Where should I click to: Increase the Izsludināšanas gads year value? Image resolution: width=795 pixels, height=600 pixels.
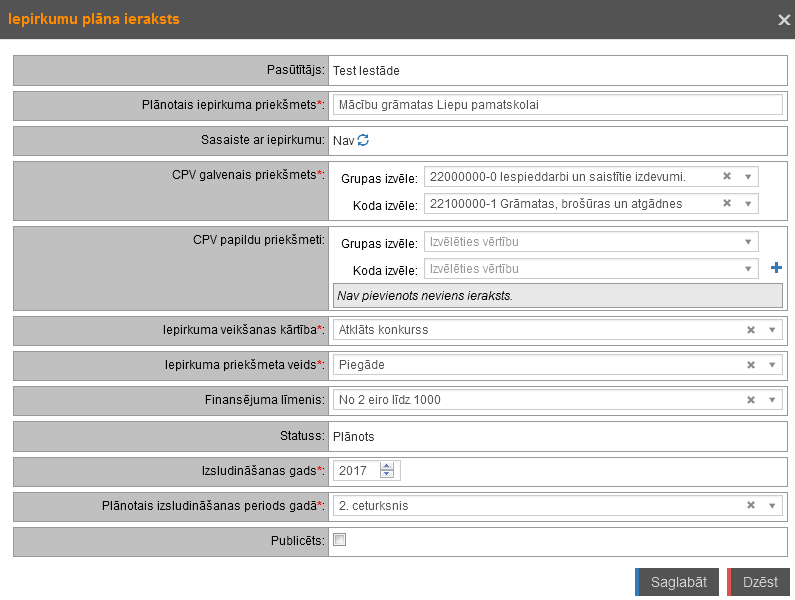coord(387,466)
